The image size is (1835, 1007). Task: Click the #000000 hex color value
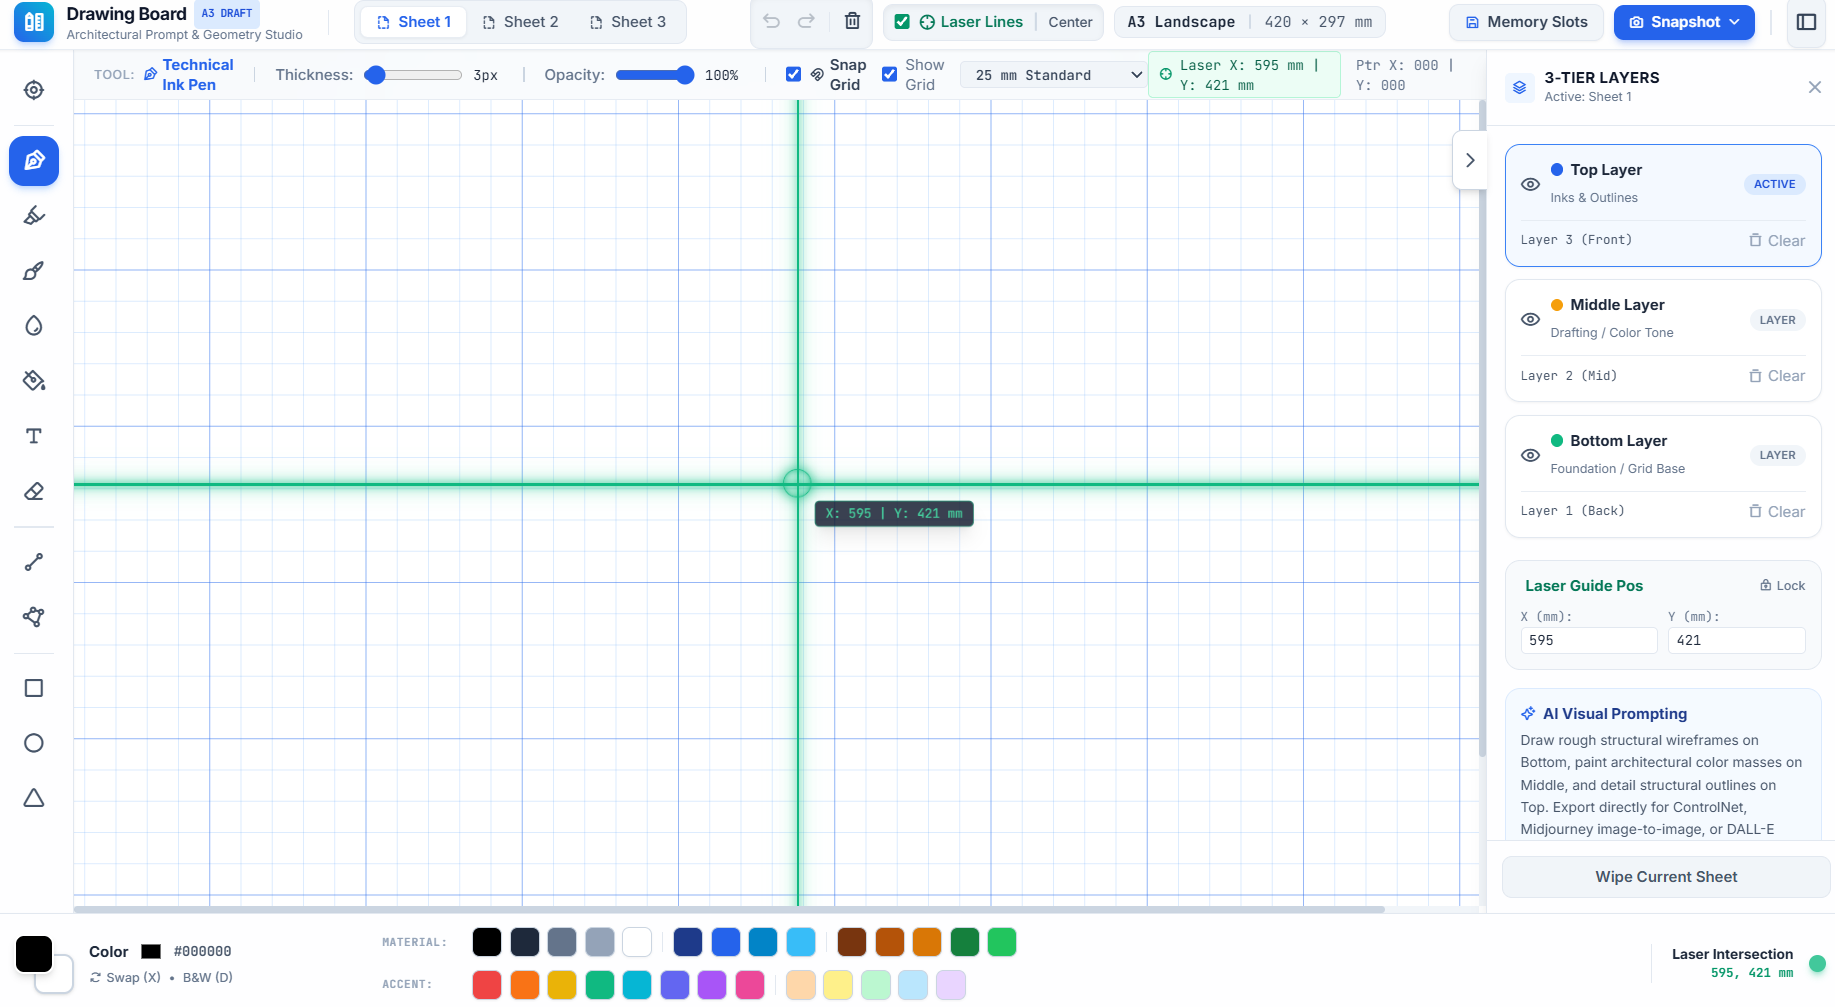(202, 952)
